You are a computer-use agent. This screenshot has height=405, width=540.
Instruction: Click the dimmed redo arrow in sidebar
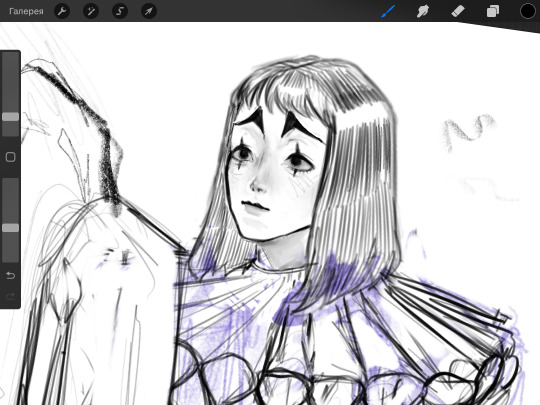[10, 297]
